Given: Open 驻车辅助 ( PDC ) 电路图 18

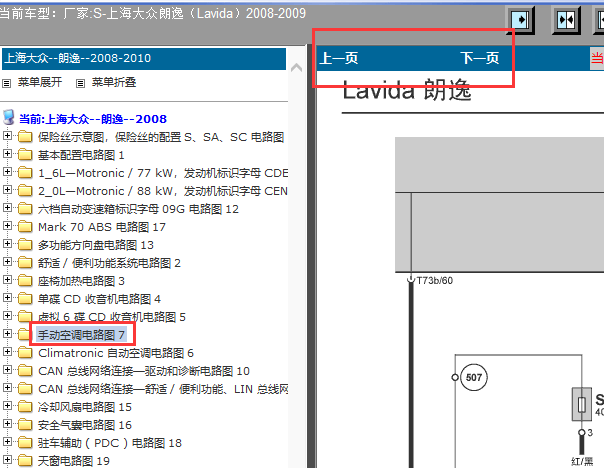Looking at the screenshot, I should [109, 443].
